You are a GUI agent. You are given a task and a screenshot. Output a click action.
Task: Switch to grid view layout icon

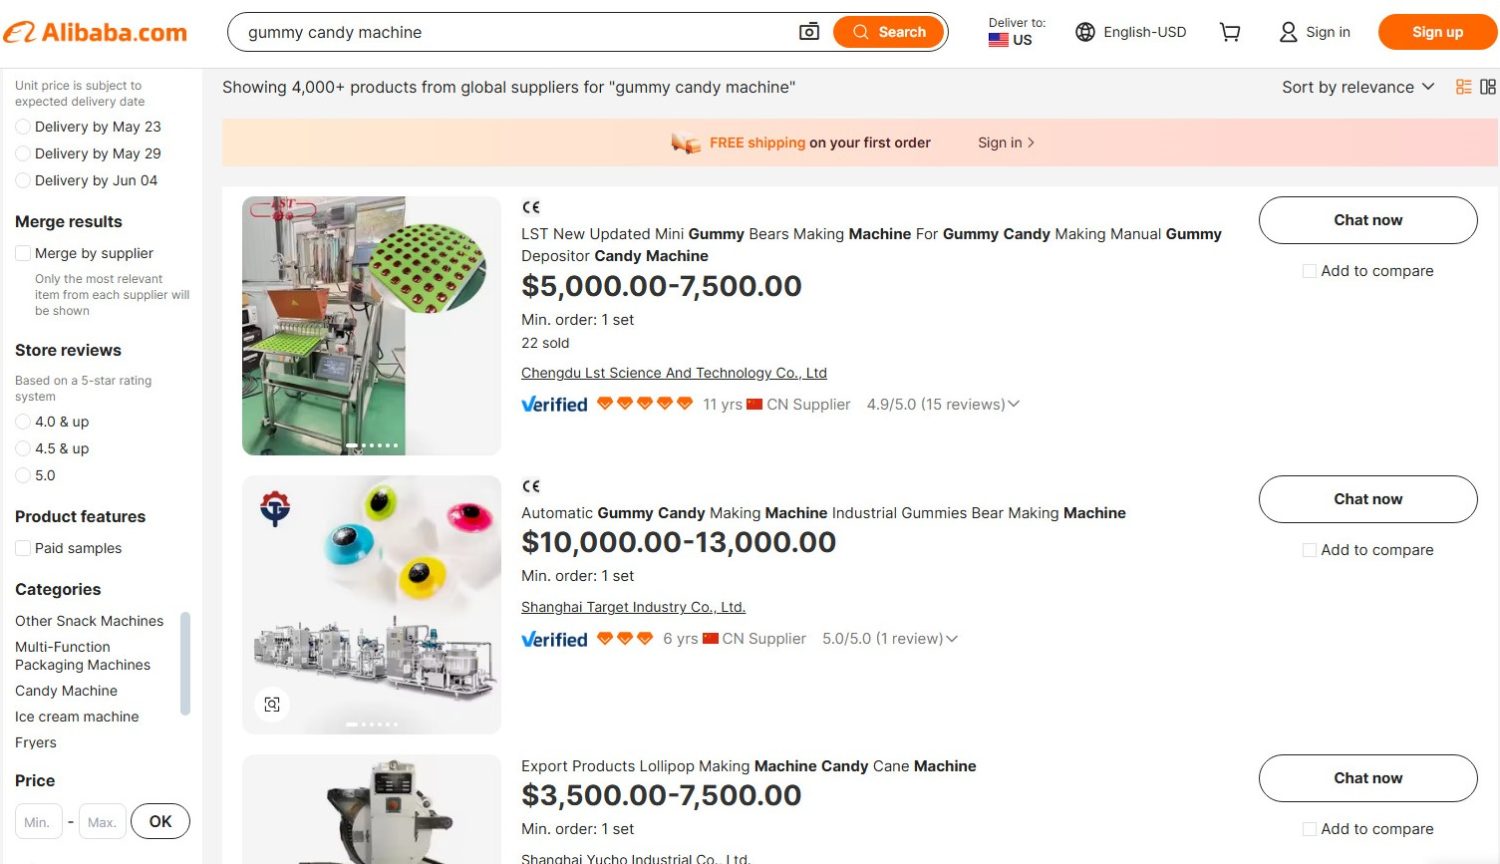[x=1488, y=87]
